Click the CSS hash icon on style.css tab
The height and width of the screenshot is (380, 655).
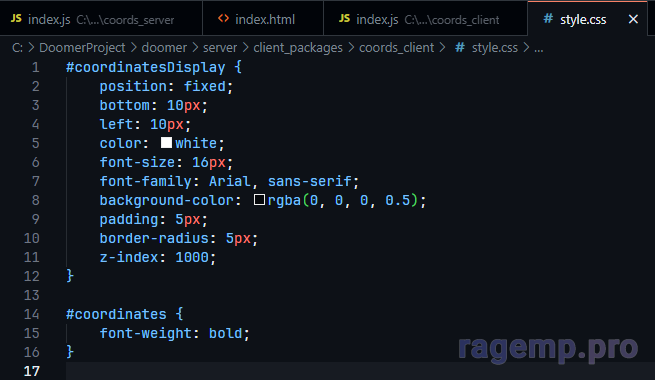coord(548,19)
